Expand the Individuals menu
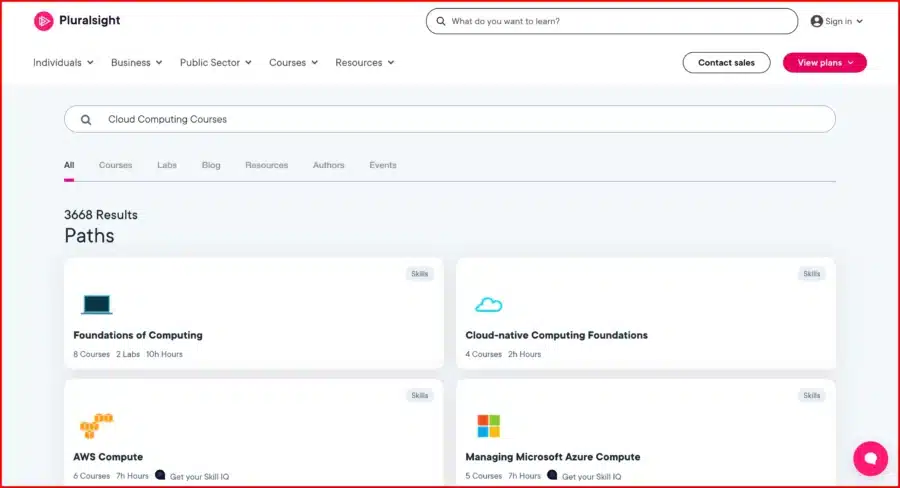Image resolution: width=900 pixels, height=488 pixels. click(63, 63)
